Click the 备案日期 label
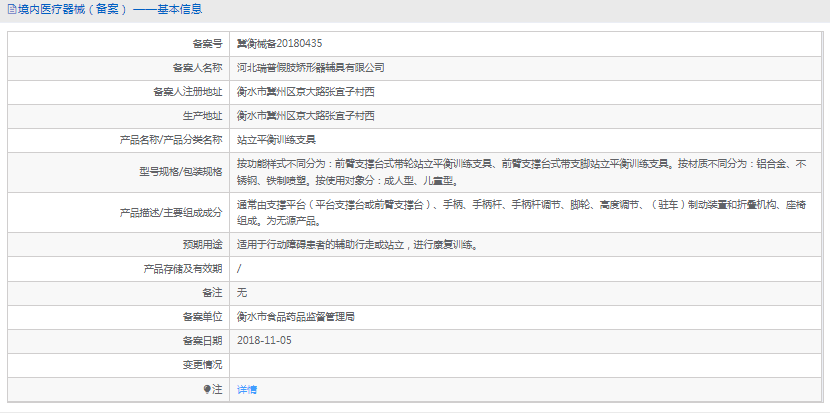This screenshot has width=830, height=413. click(x=203, y=340)
